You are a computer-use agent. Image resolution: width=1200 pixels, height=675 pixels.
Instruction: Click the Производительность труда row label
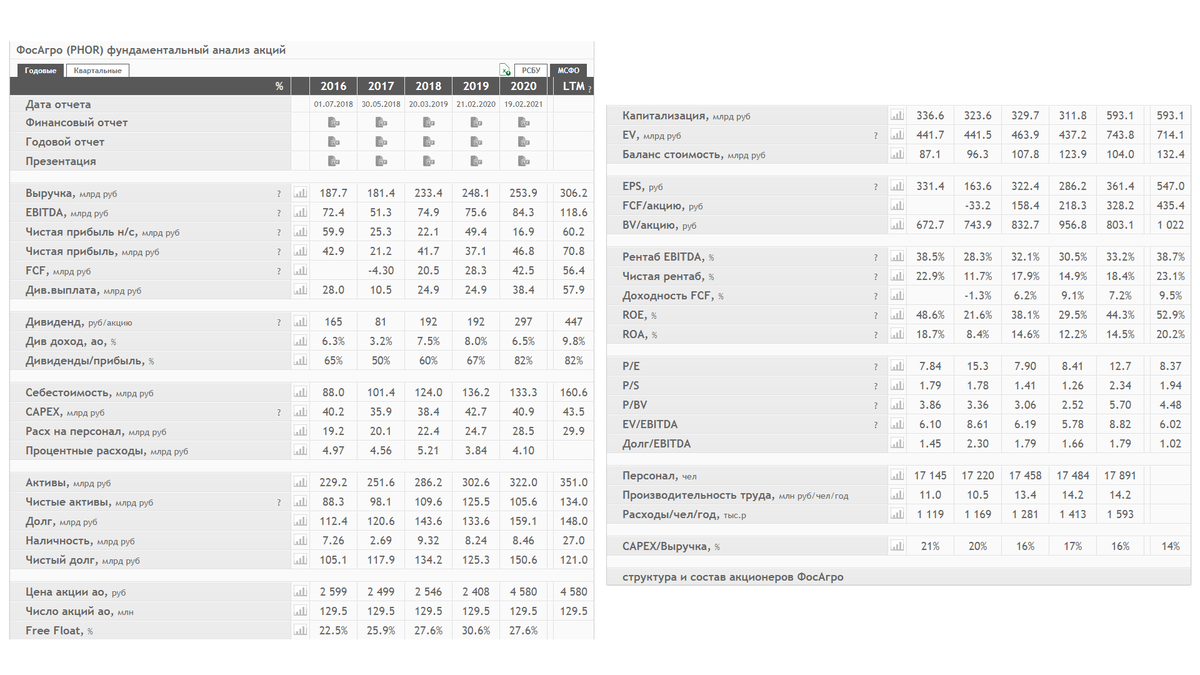(x=735, y=495)
